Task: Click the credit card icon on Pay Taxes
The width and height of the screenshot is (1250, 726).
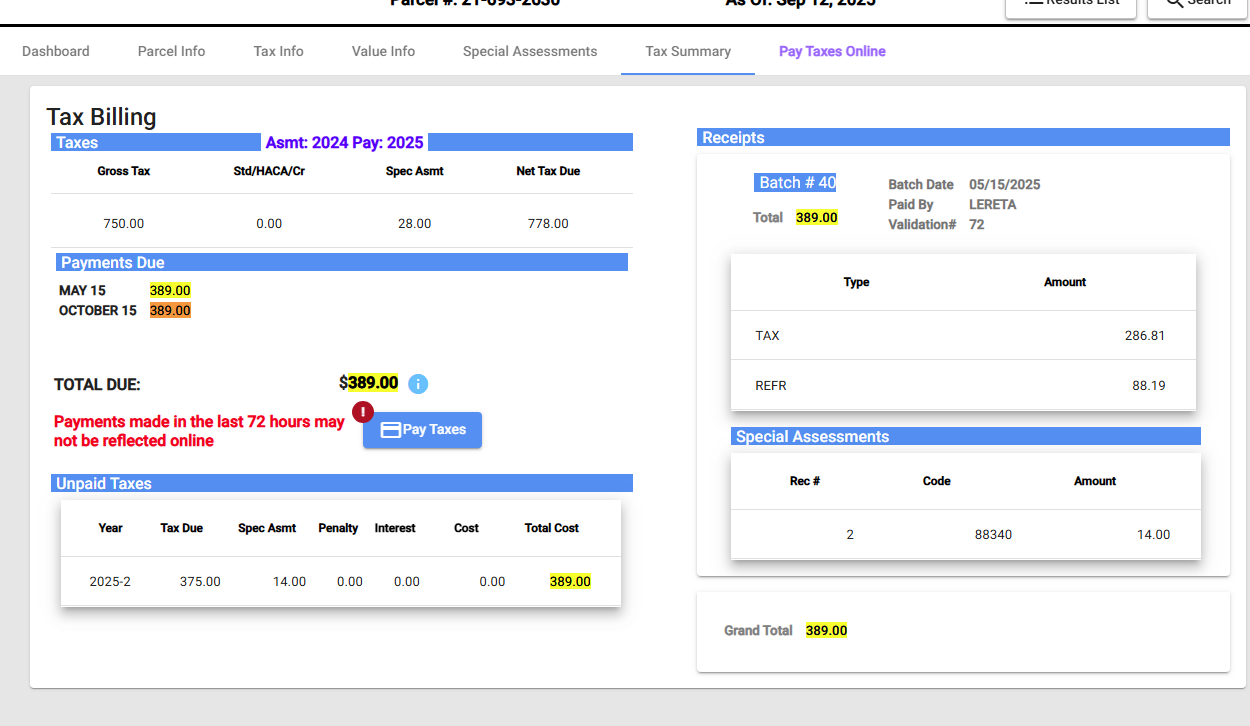Action: (x=391, y=430)
